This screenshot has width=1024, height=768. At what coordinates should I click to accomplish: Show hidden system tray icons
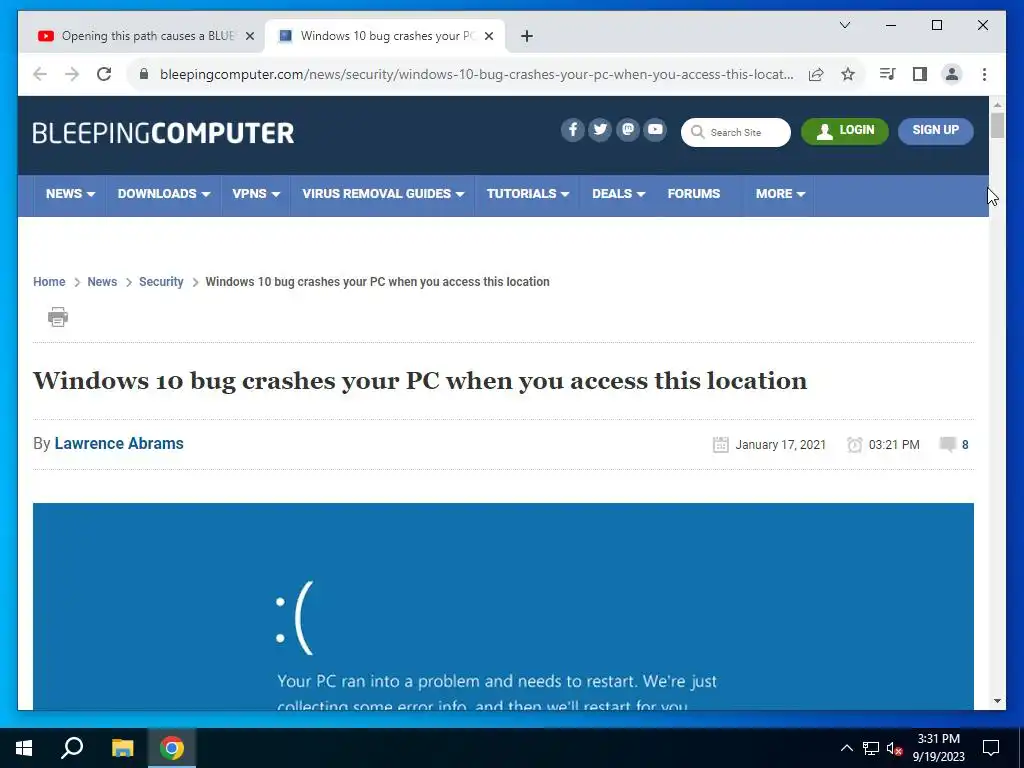[846, 748]
